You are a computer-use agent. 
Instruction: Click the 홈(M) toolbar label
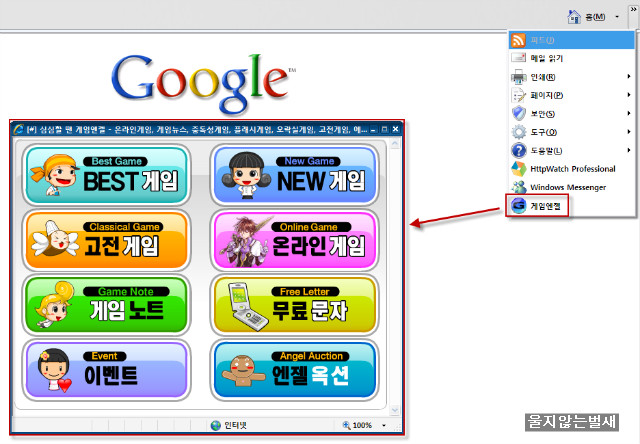[x=595, y=17]
